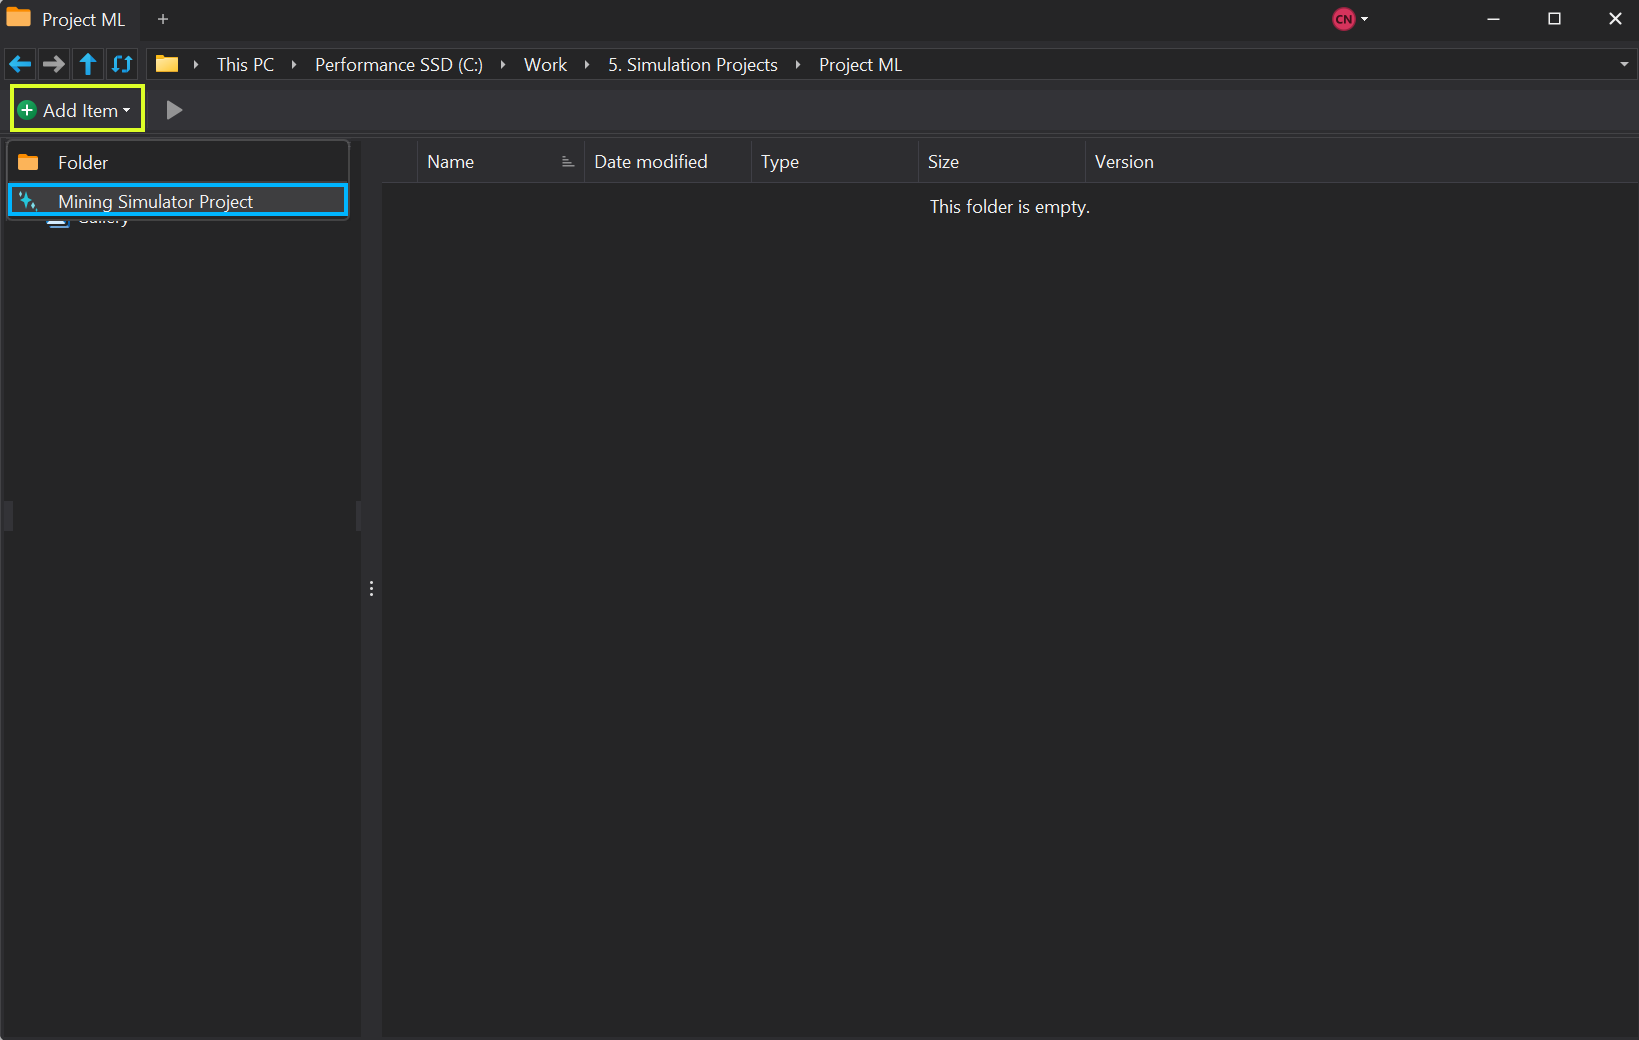
Task: Refresh the current folder view
Action: pos(122,65)
